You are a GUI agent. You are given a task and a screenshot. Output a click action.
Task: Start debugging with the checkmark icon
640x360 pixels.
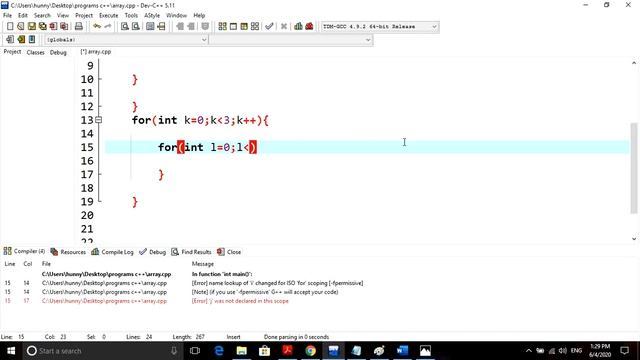tap(269, 26)
